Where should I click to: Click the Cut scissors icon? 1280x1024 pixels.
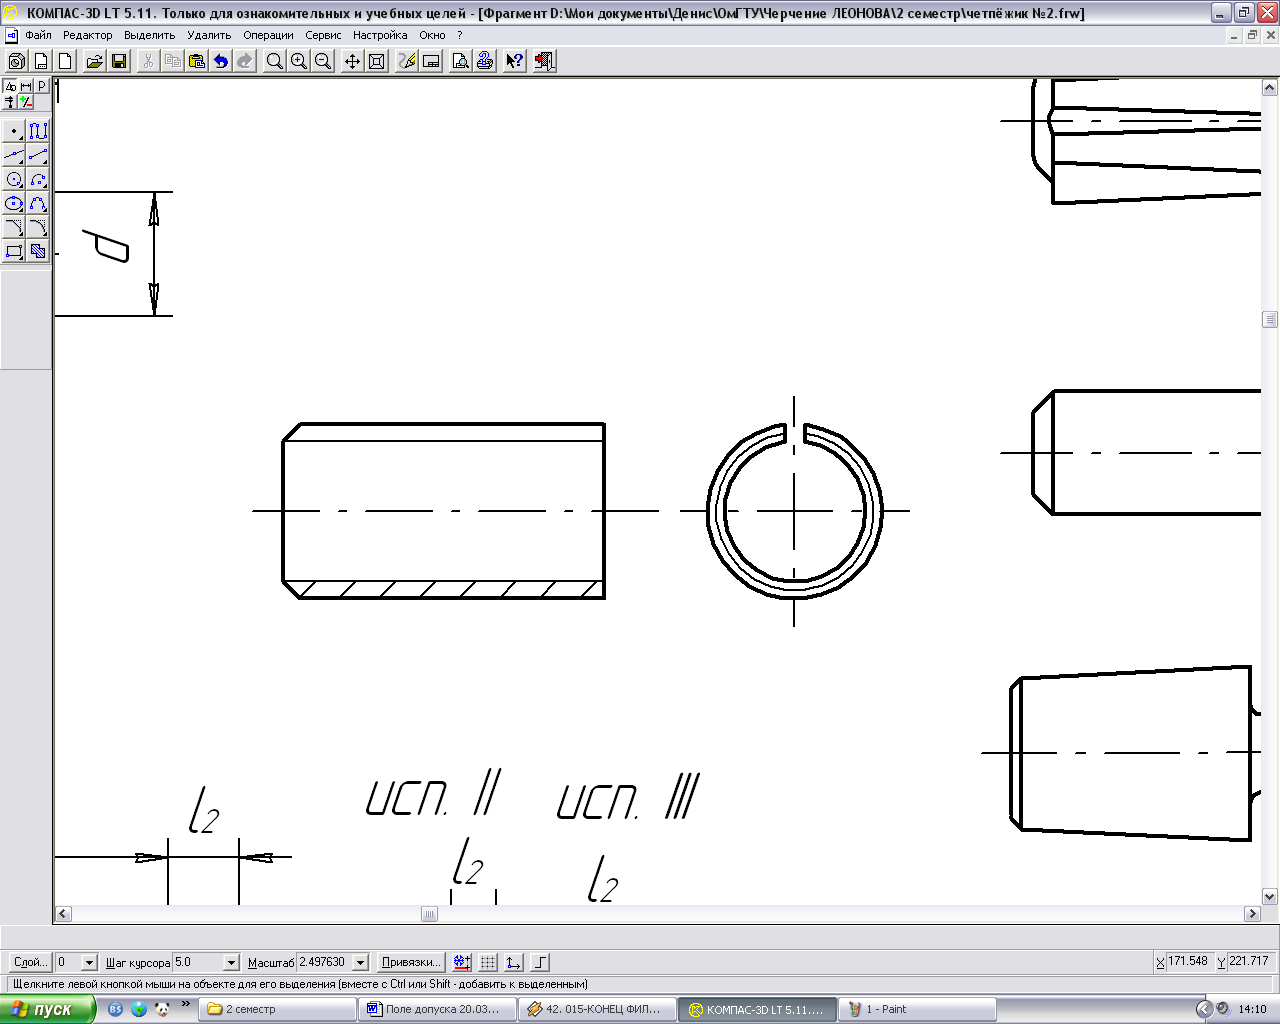click(148, 61)
